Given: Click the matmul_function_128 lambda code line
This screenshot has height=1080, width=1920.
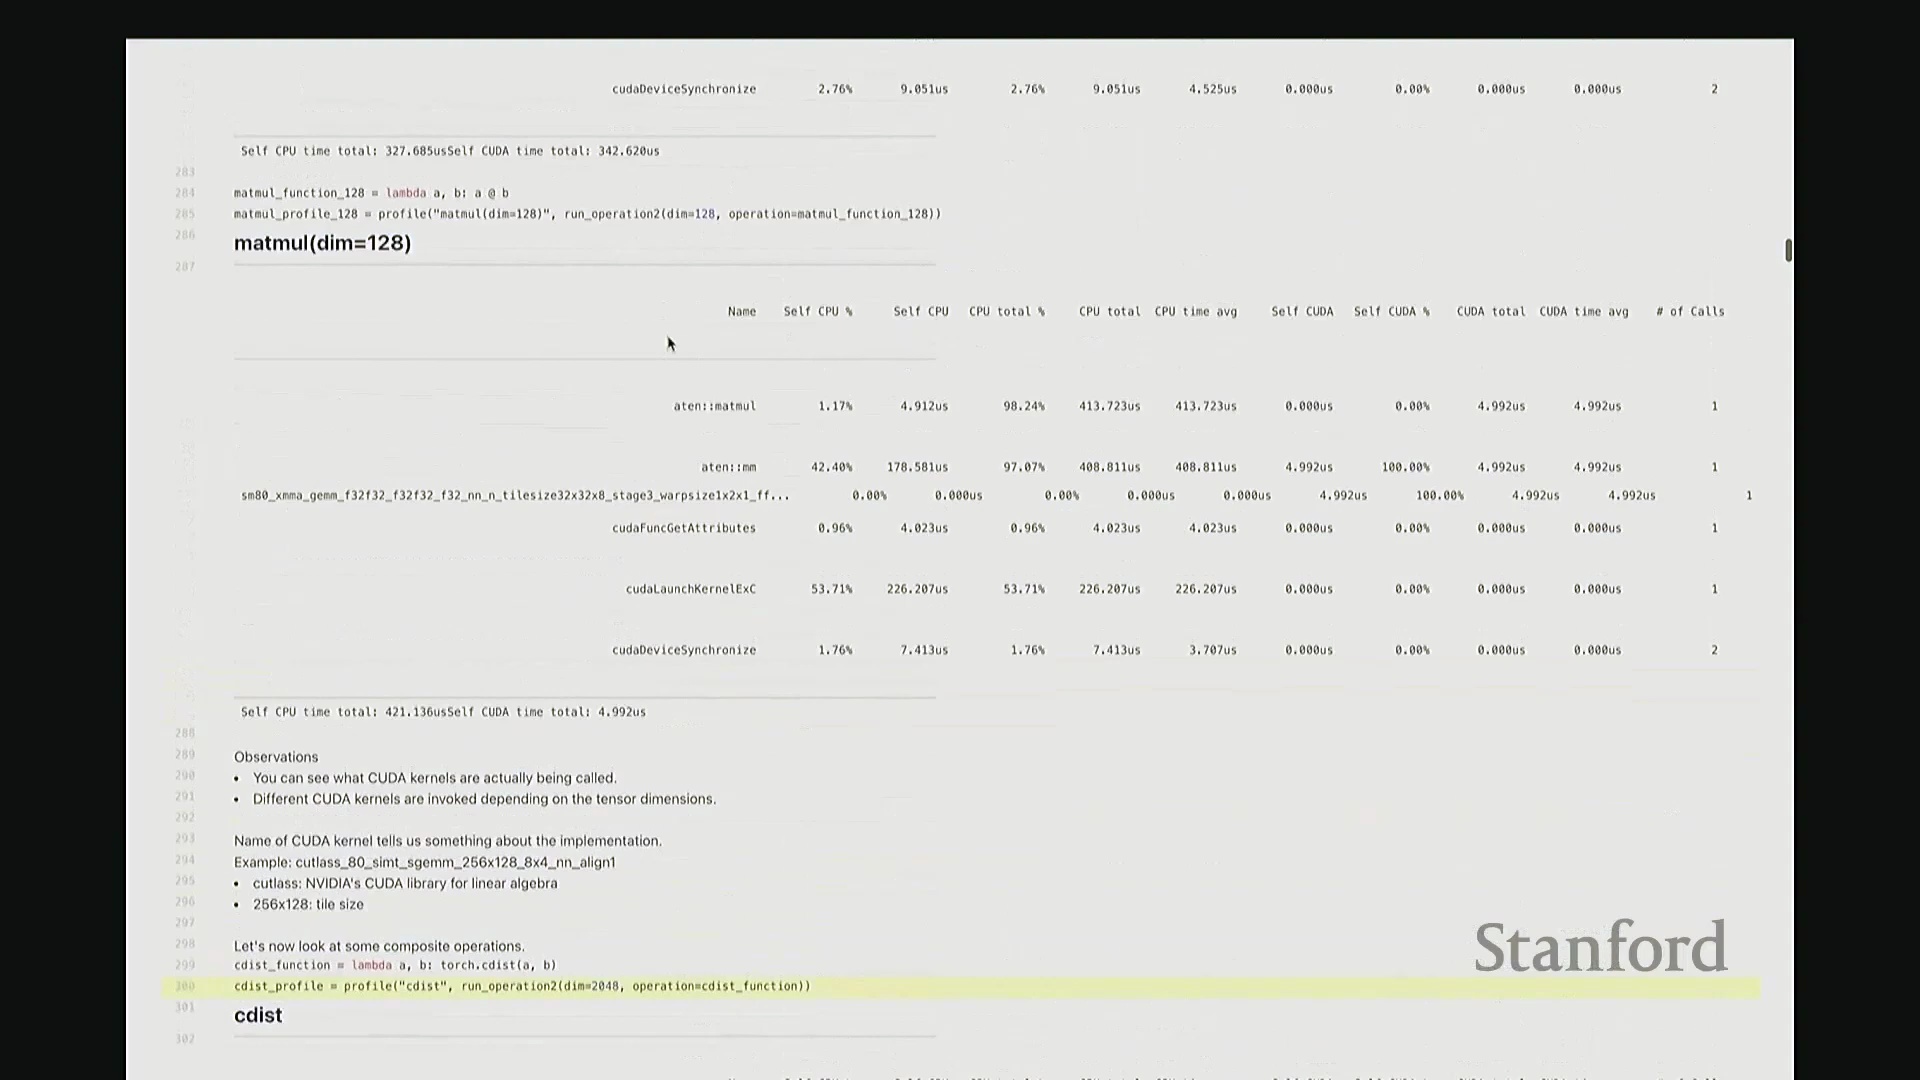Looking at the screenshot, I should (x=371, y=193).
